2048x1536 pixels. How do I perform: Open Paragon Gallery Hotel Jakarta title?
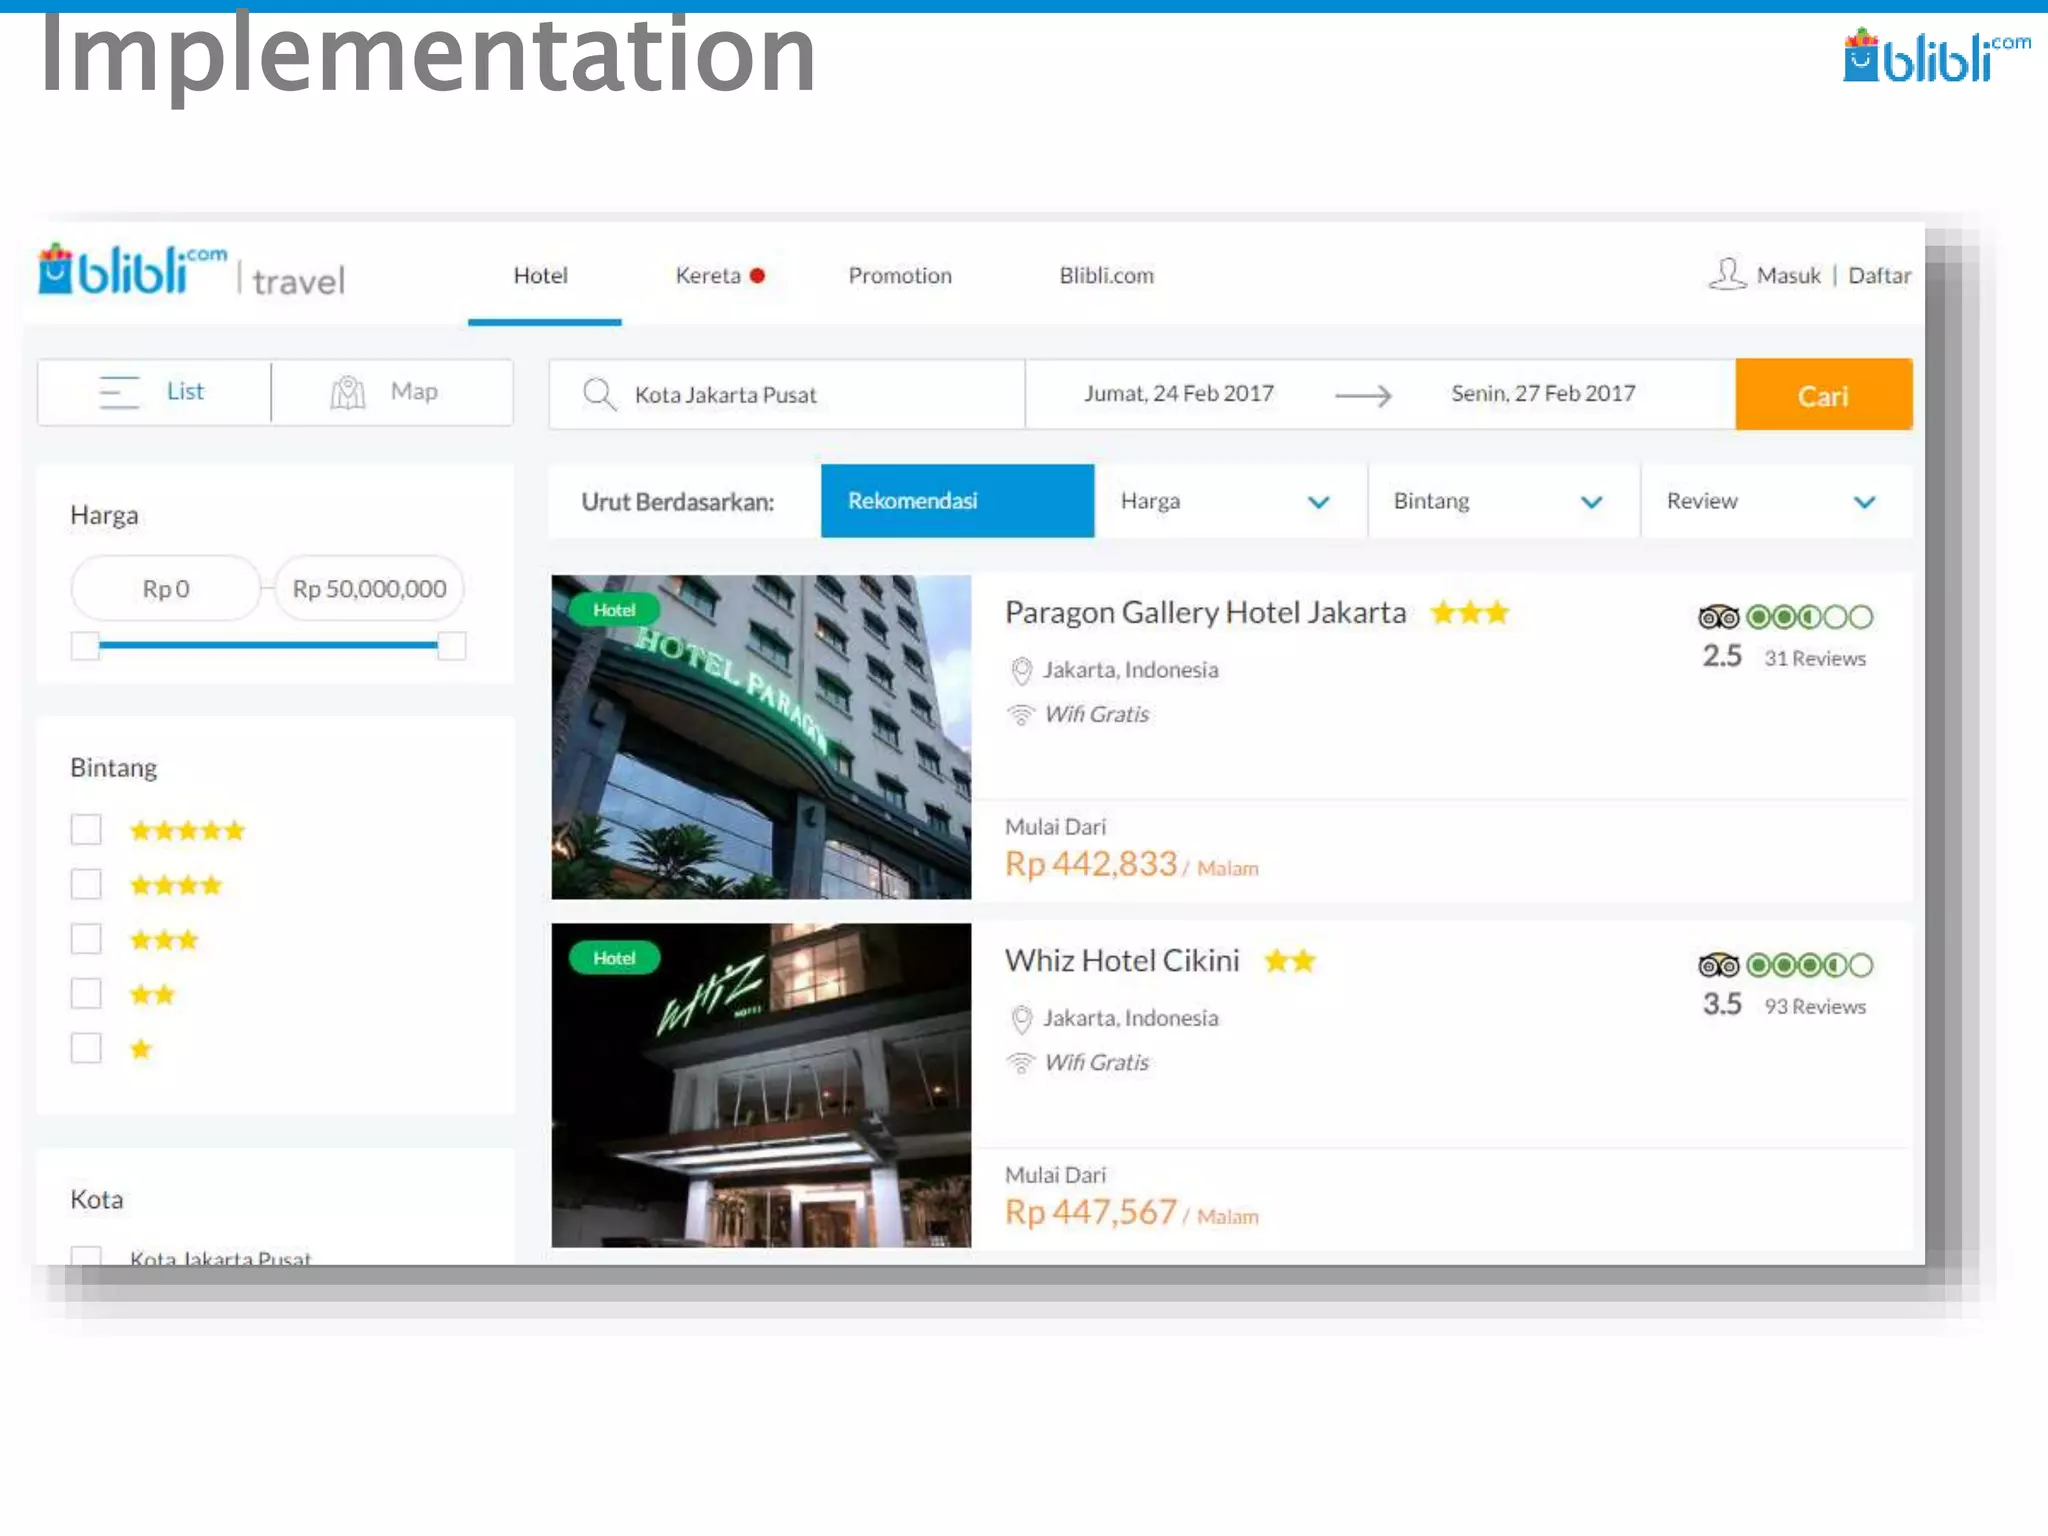(1205, 613)
